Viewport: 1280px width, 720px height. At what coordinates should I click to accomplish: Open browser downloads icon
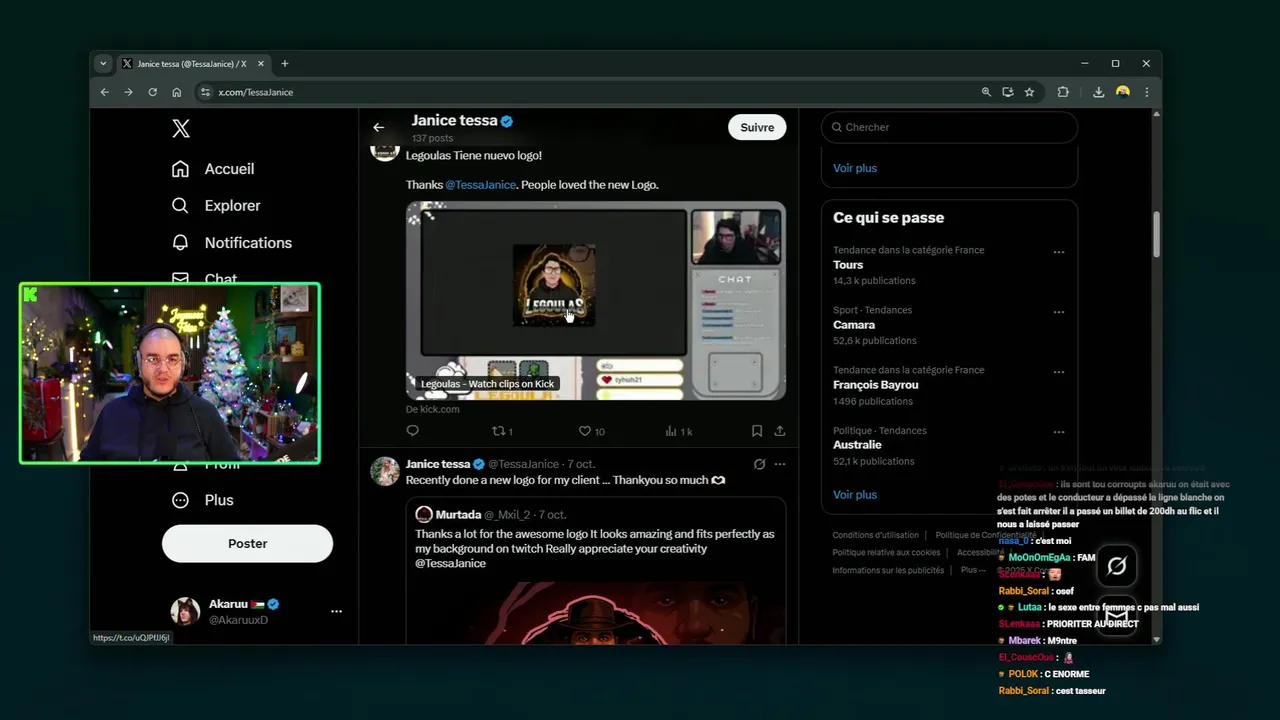[1098, 92]
